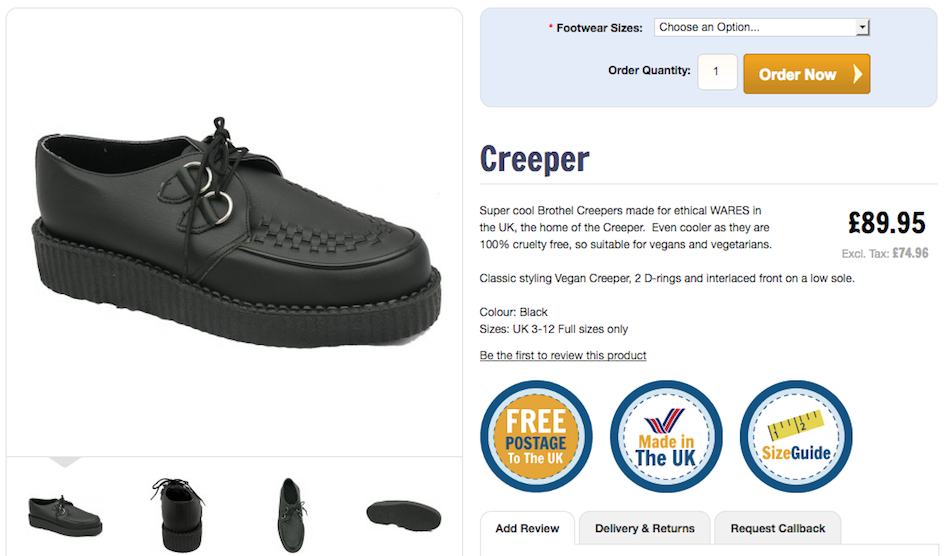The width and height of the screenshot is (945, 556).
Task: Click the main Creeper shoe product image
Action: 236,232
